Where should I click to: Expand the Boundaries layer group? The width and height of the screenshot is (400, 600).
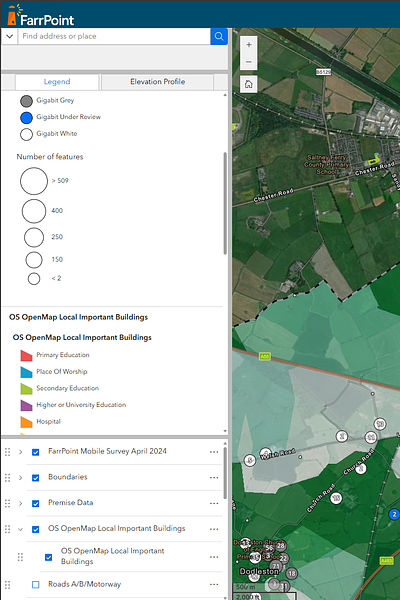(20, 478)
